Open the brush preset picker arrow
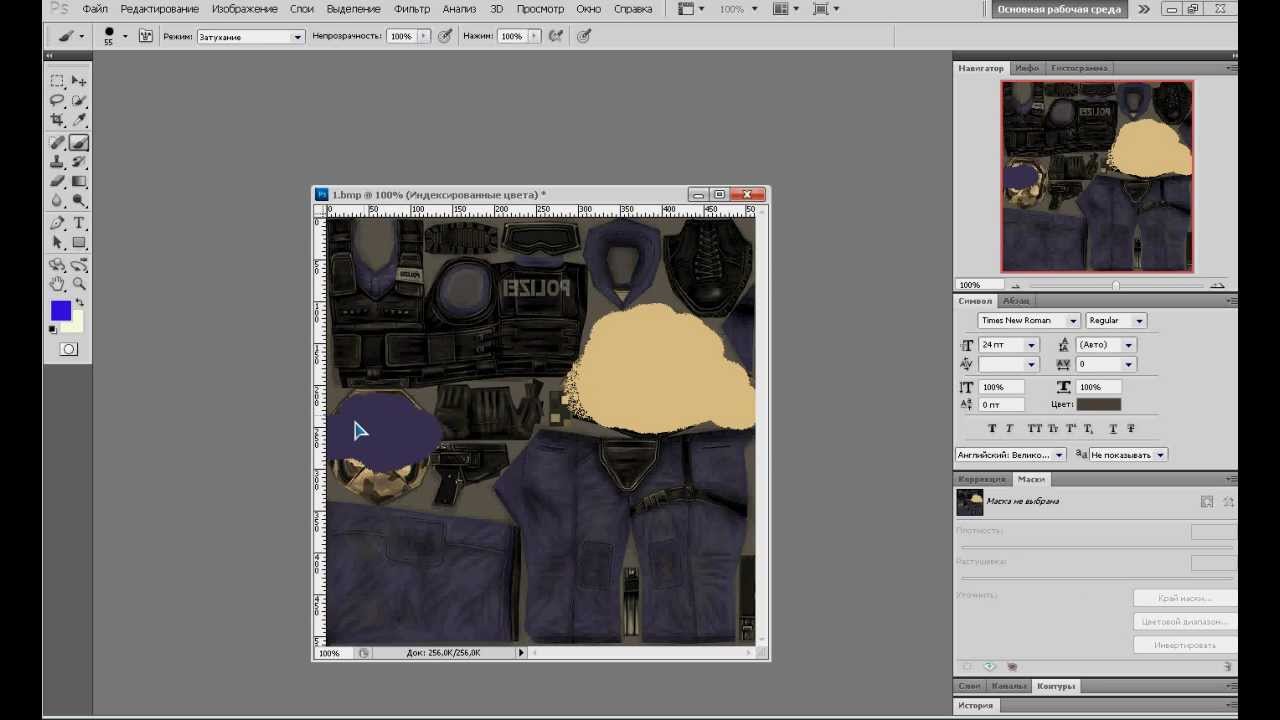Image resolution: width=1280 pixels, height=720 pixels. point(125,36)
